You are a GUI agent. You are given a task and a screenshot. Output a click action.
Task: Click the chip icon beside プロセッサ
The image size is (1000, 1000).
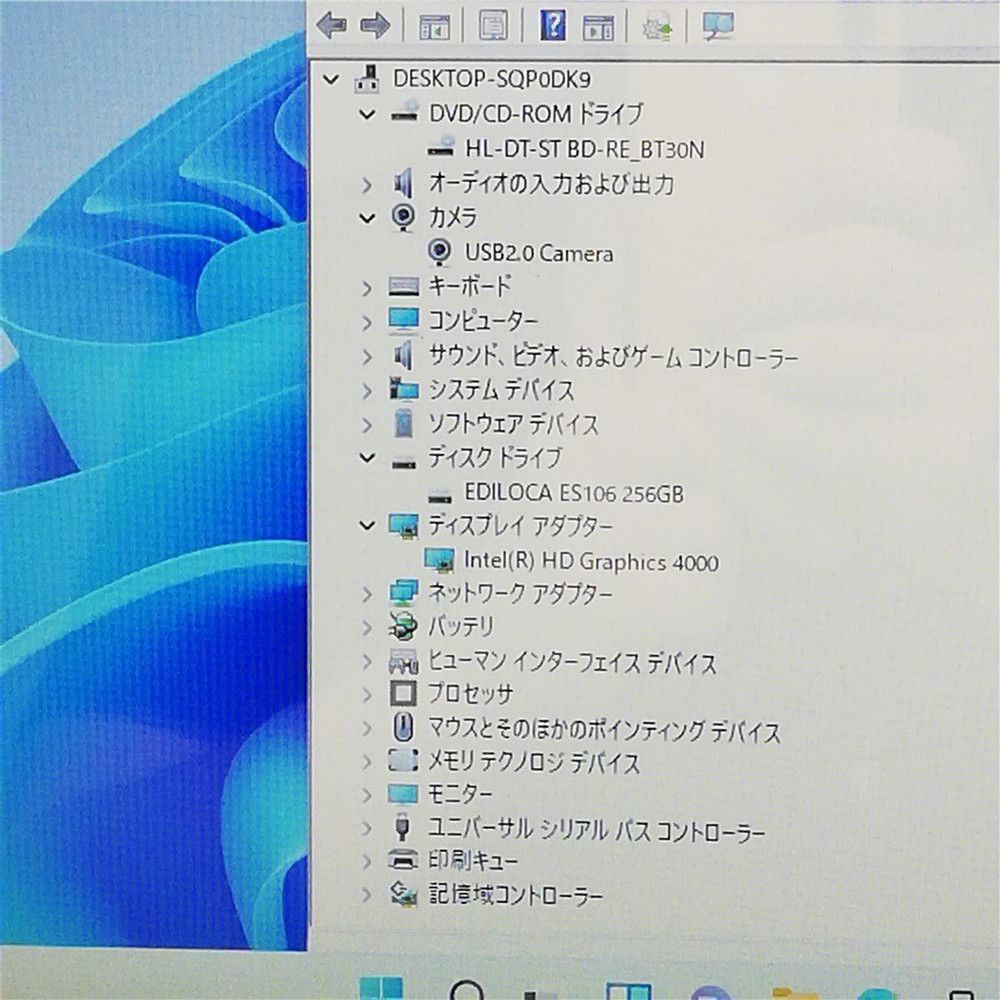tap(403, 694)
